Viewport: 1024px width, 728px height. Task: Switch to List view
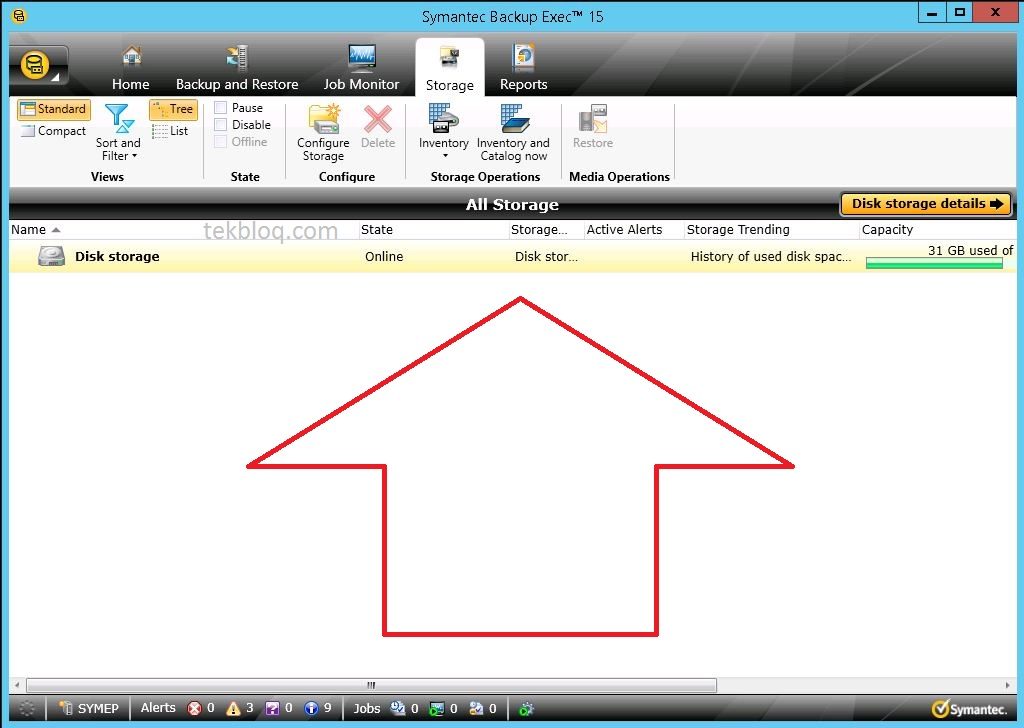click(170, 131)
